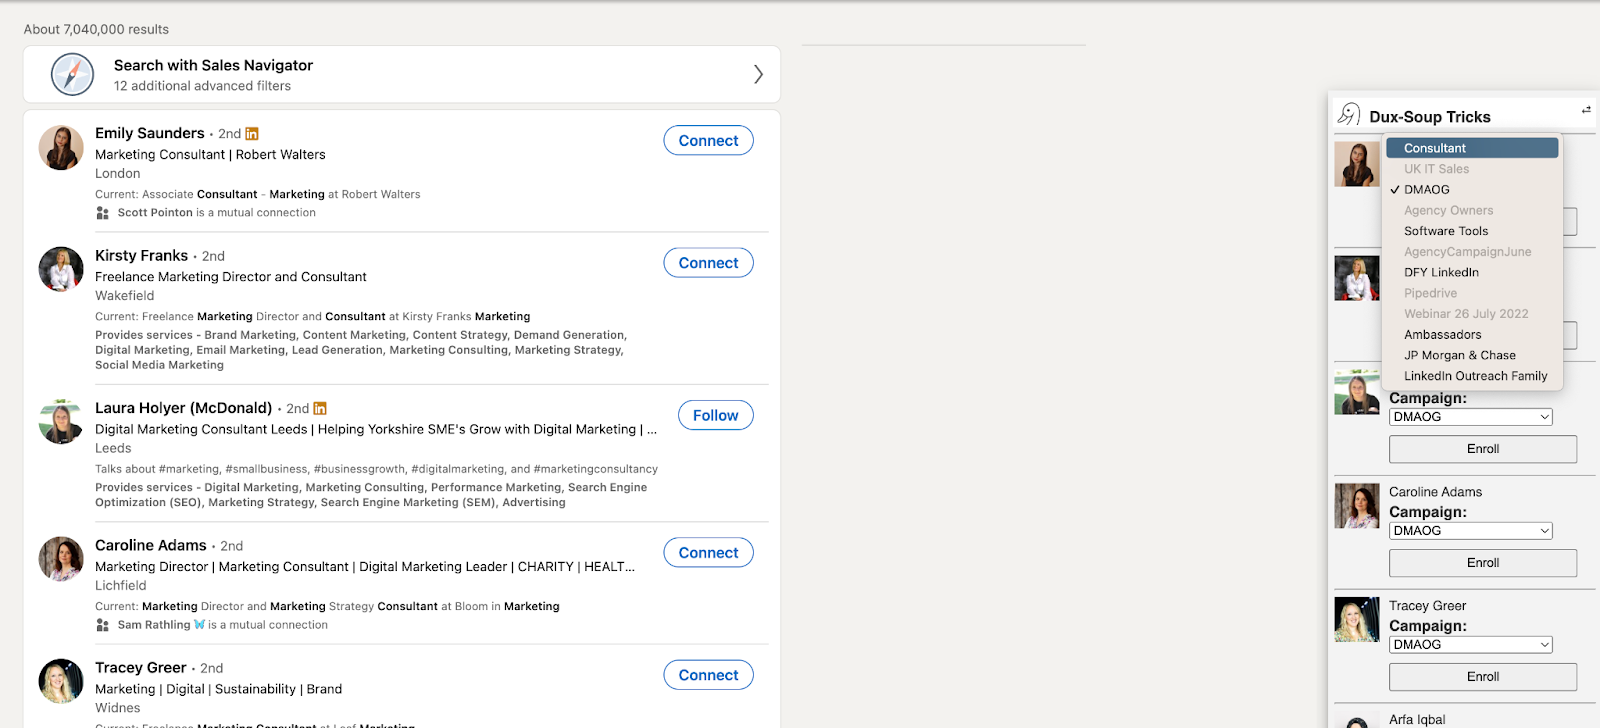Click mutual connection icon under Emily Saunders
Viewport: 1600px width, 728px height.
point(102,213)
